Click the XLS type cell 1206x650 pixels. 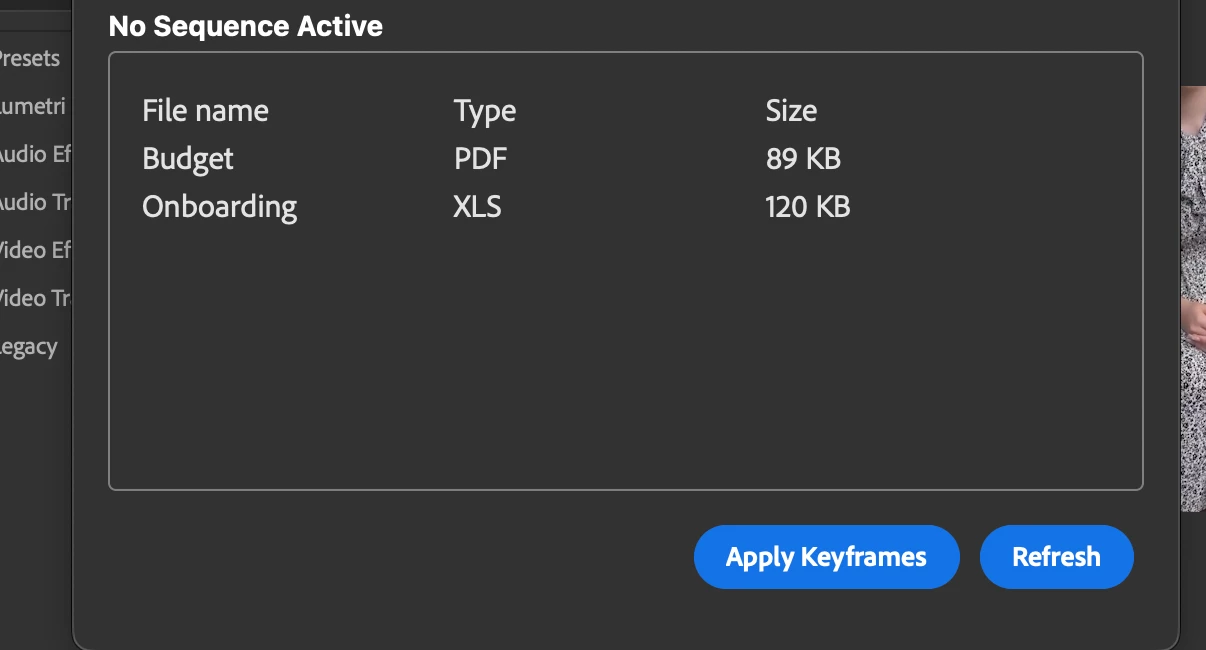477,207
